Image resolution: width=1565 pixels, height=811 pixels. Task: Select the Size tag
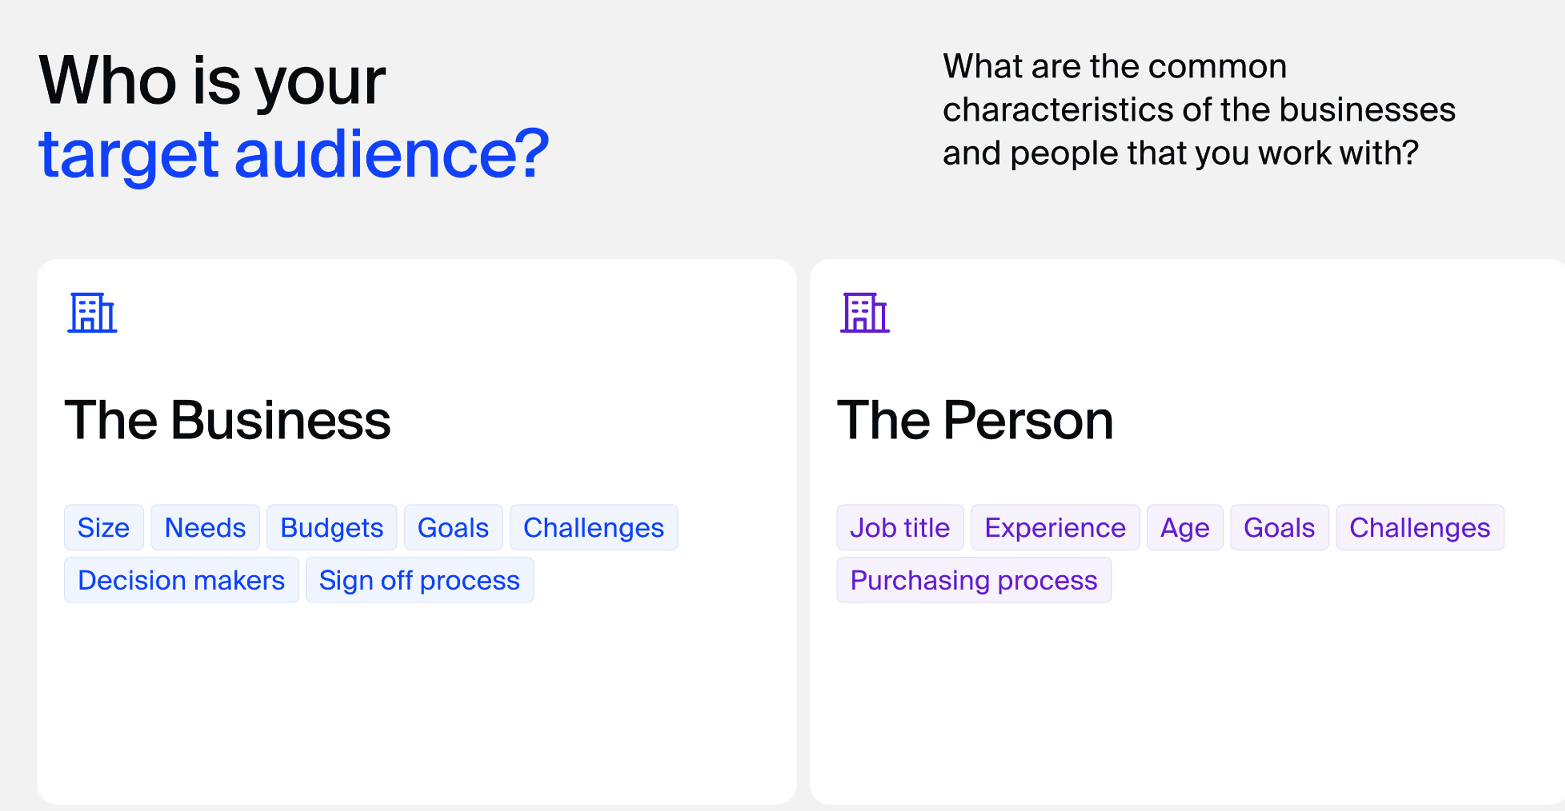point(104,528)
